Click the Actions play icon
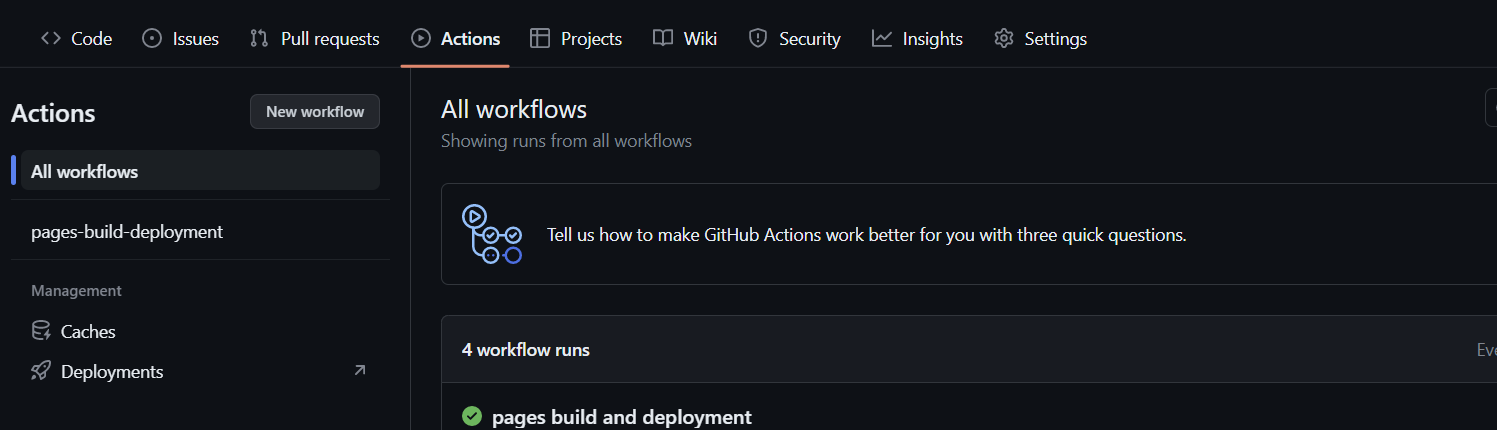 pyautogui.click(x=421, y=39)
